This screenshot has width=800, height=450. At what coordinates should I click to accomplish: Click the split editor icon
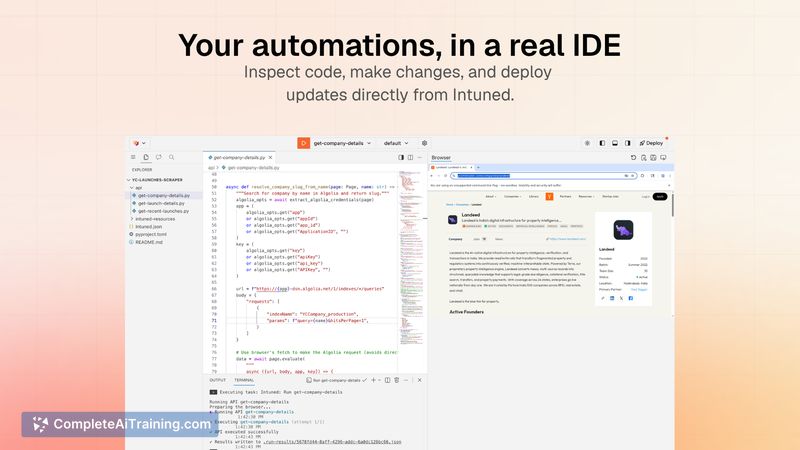[x=410, y=158]
